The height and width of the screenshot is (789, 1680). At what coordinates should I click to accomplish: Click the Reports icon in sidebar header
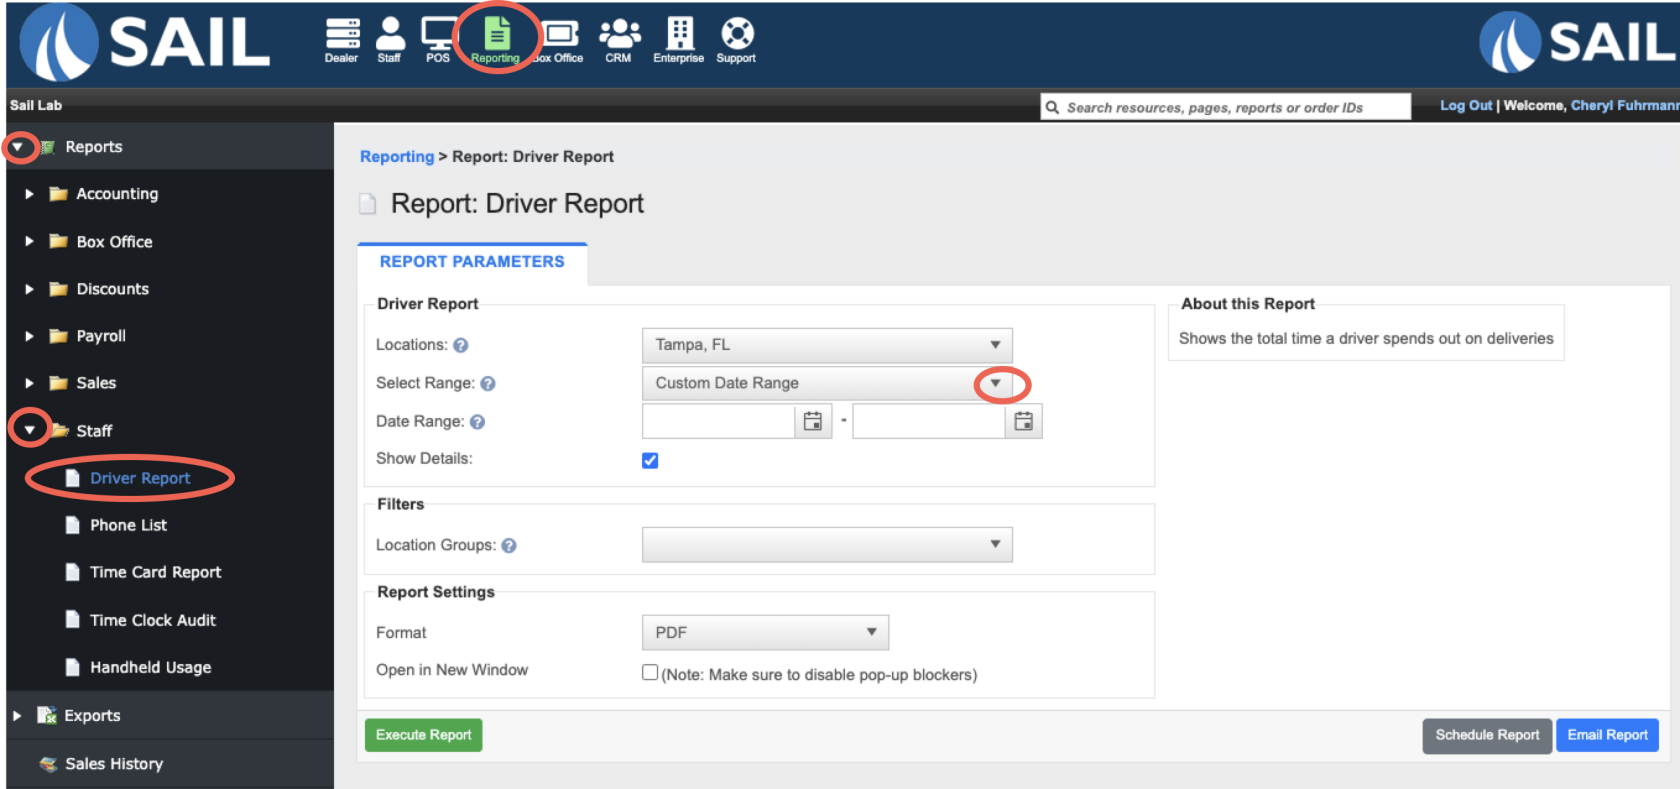pos(48,147)
